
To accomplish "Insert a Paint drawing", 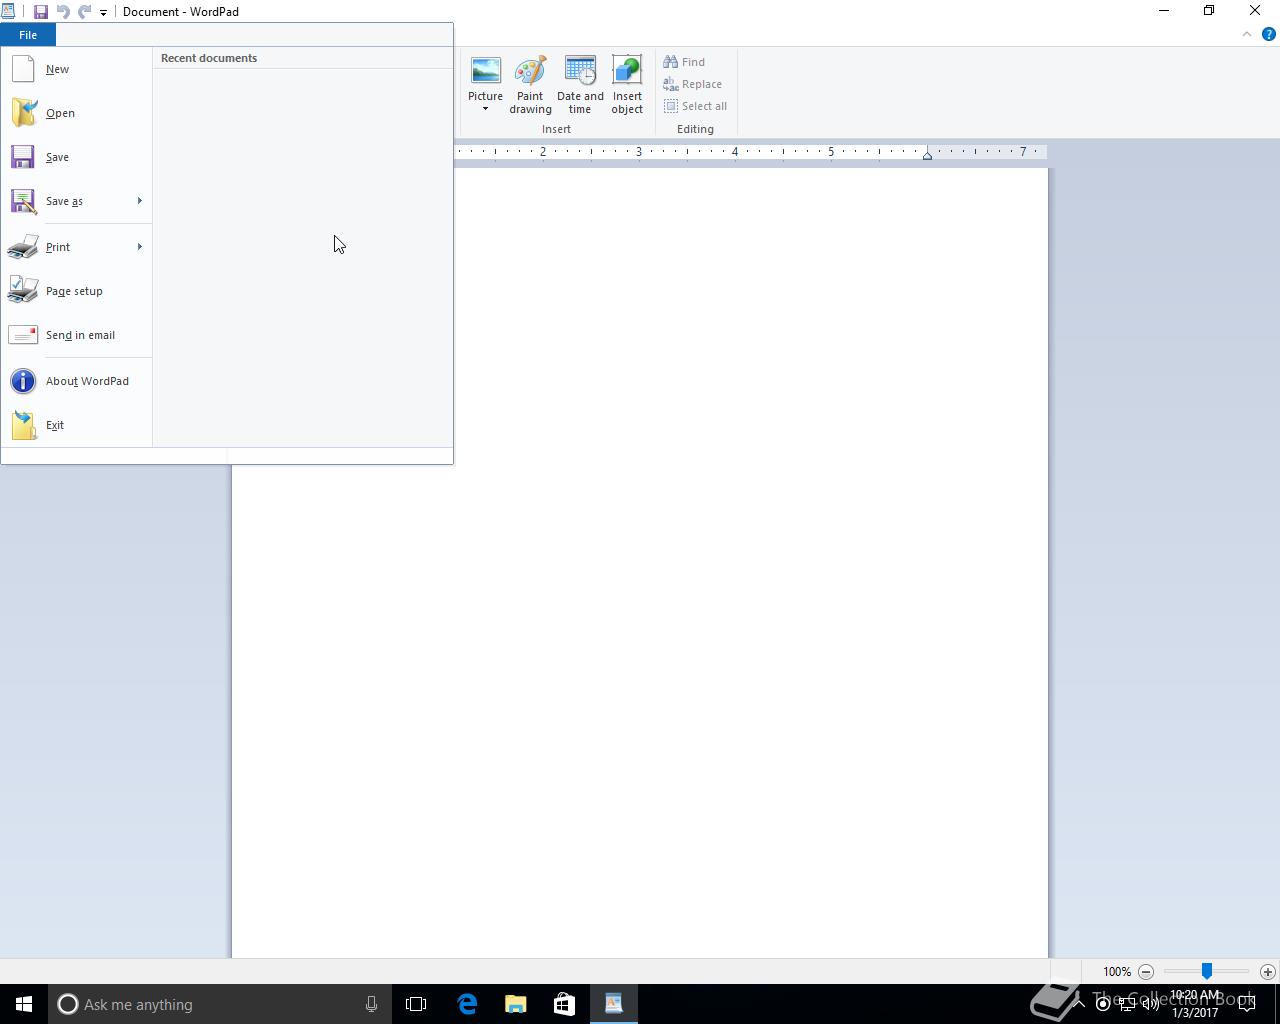I will pos(530,85).
